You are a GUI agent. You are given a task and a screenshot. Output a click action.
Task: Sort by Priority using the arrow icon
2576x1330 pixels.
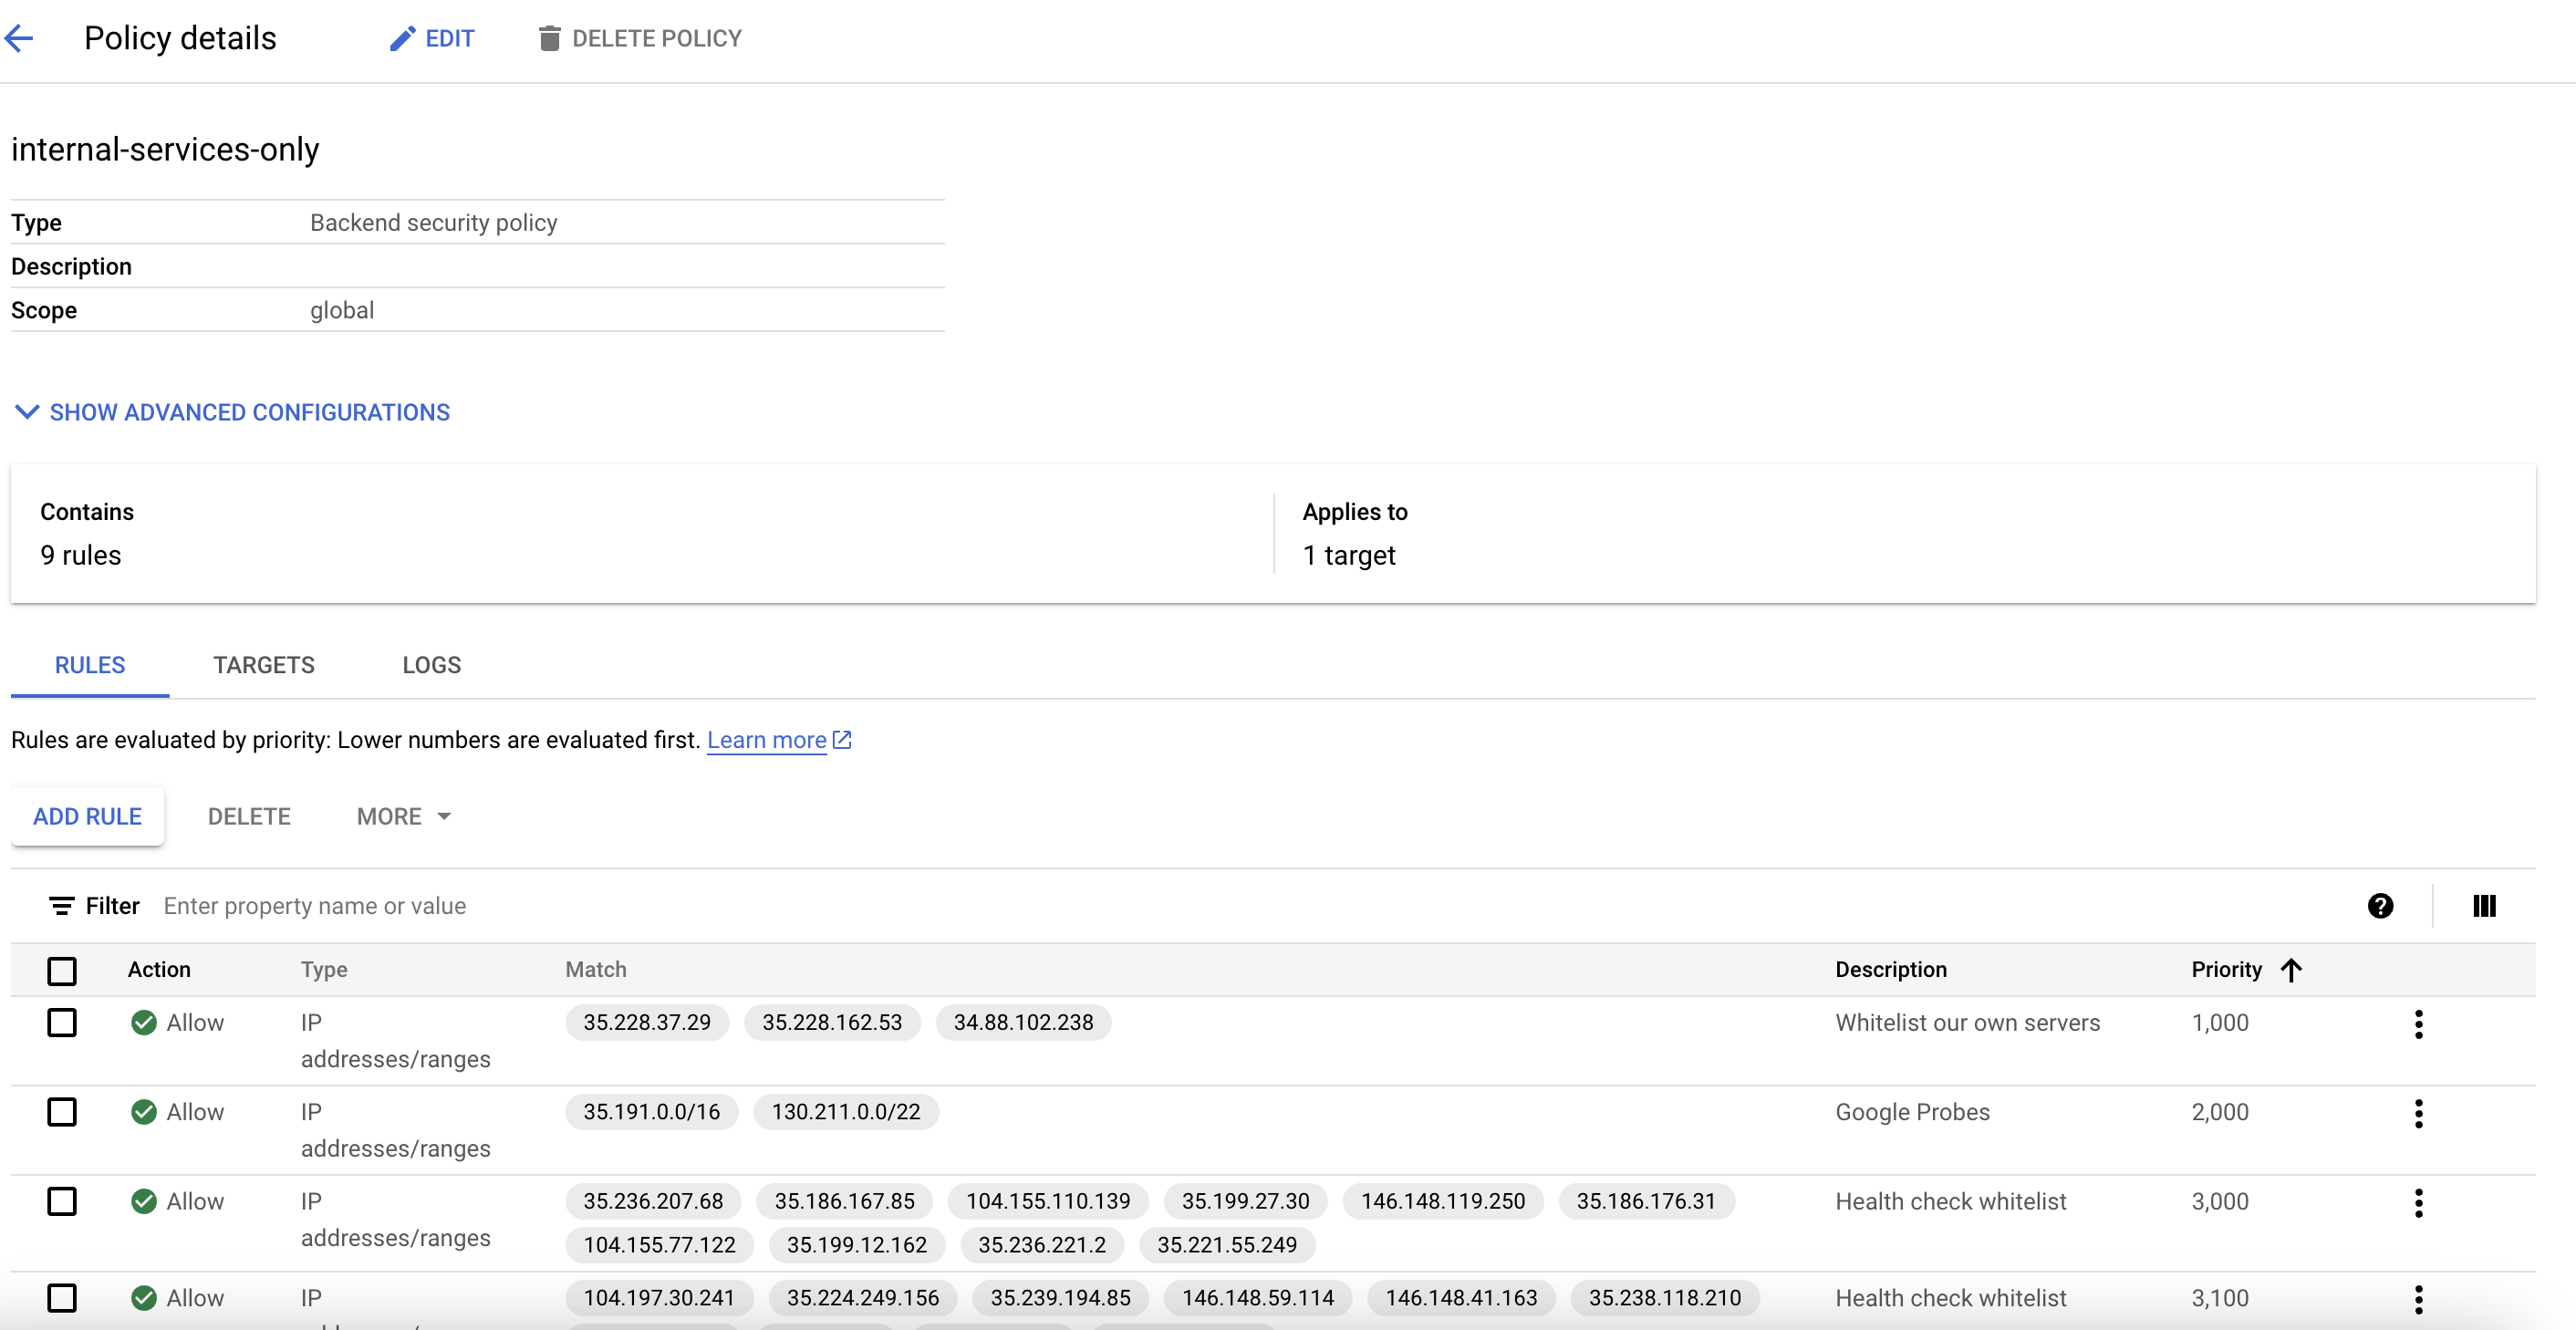tap(2291, 970)
